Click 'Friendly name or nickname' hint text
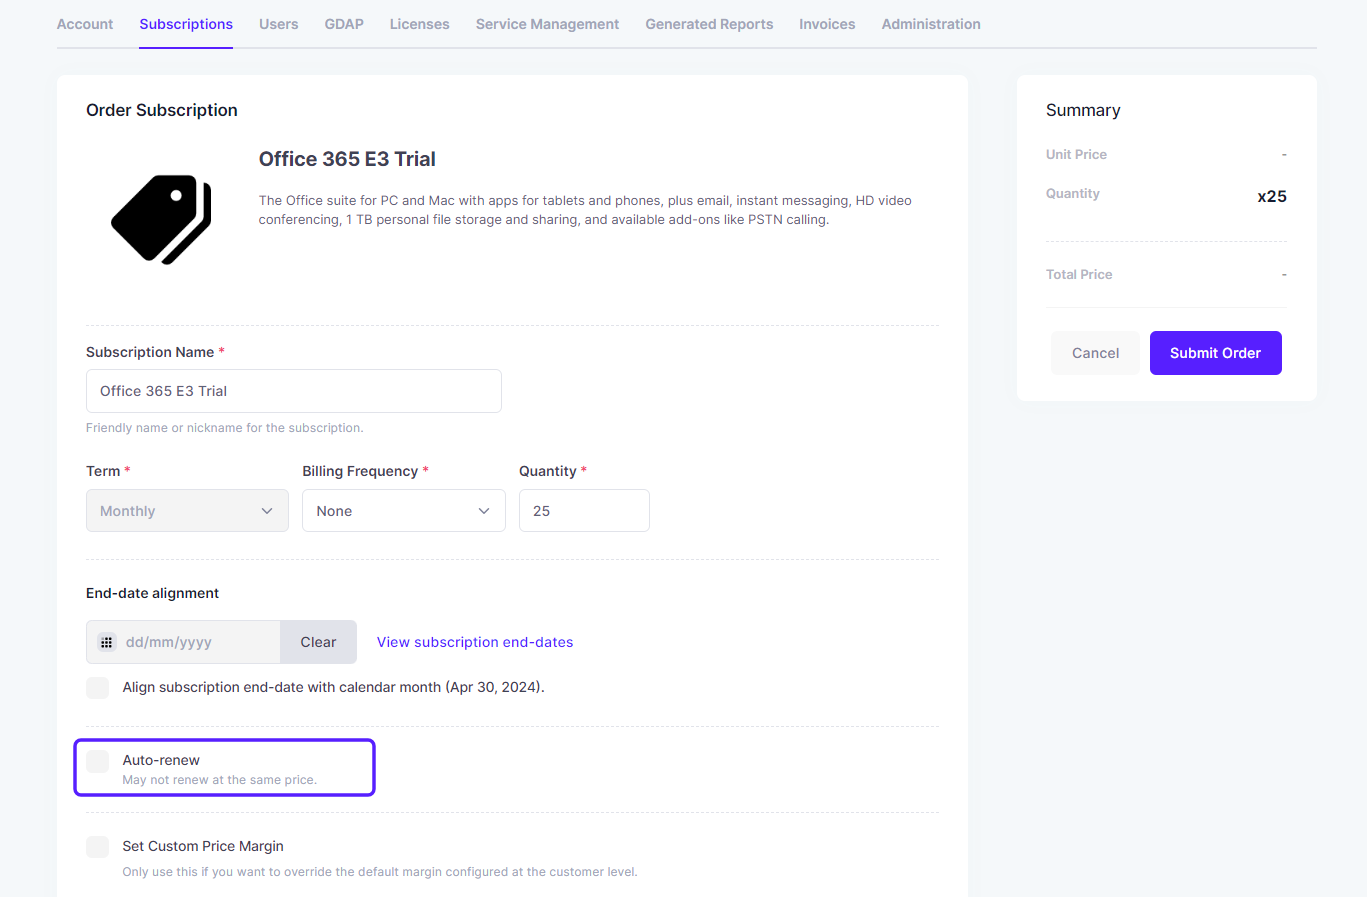The height and width of the screenshot is (897, 1367). 224,428
